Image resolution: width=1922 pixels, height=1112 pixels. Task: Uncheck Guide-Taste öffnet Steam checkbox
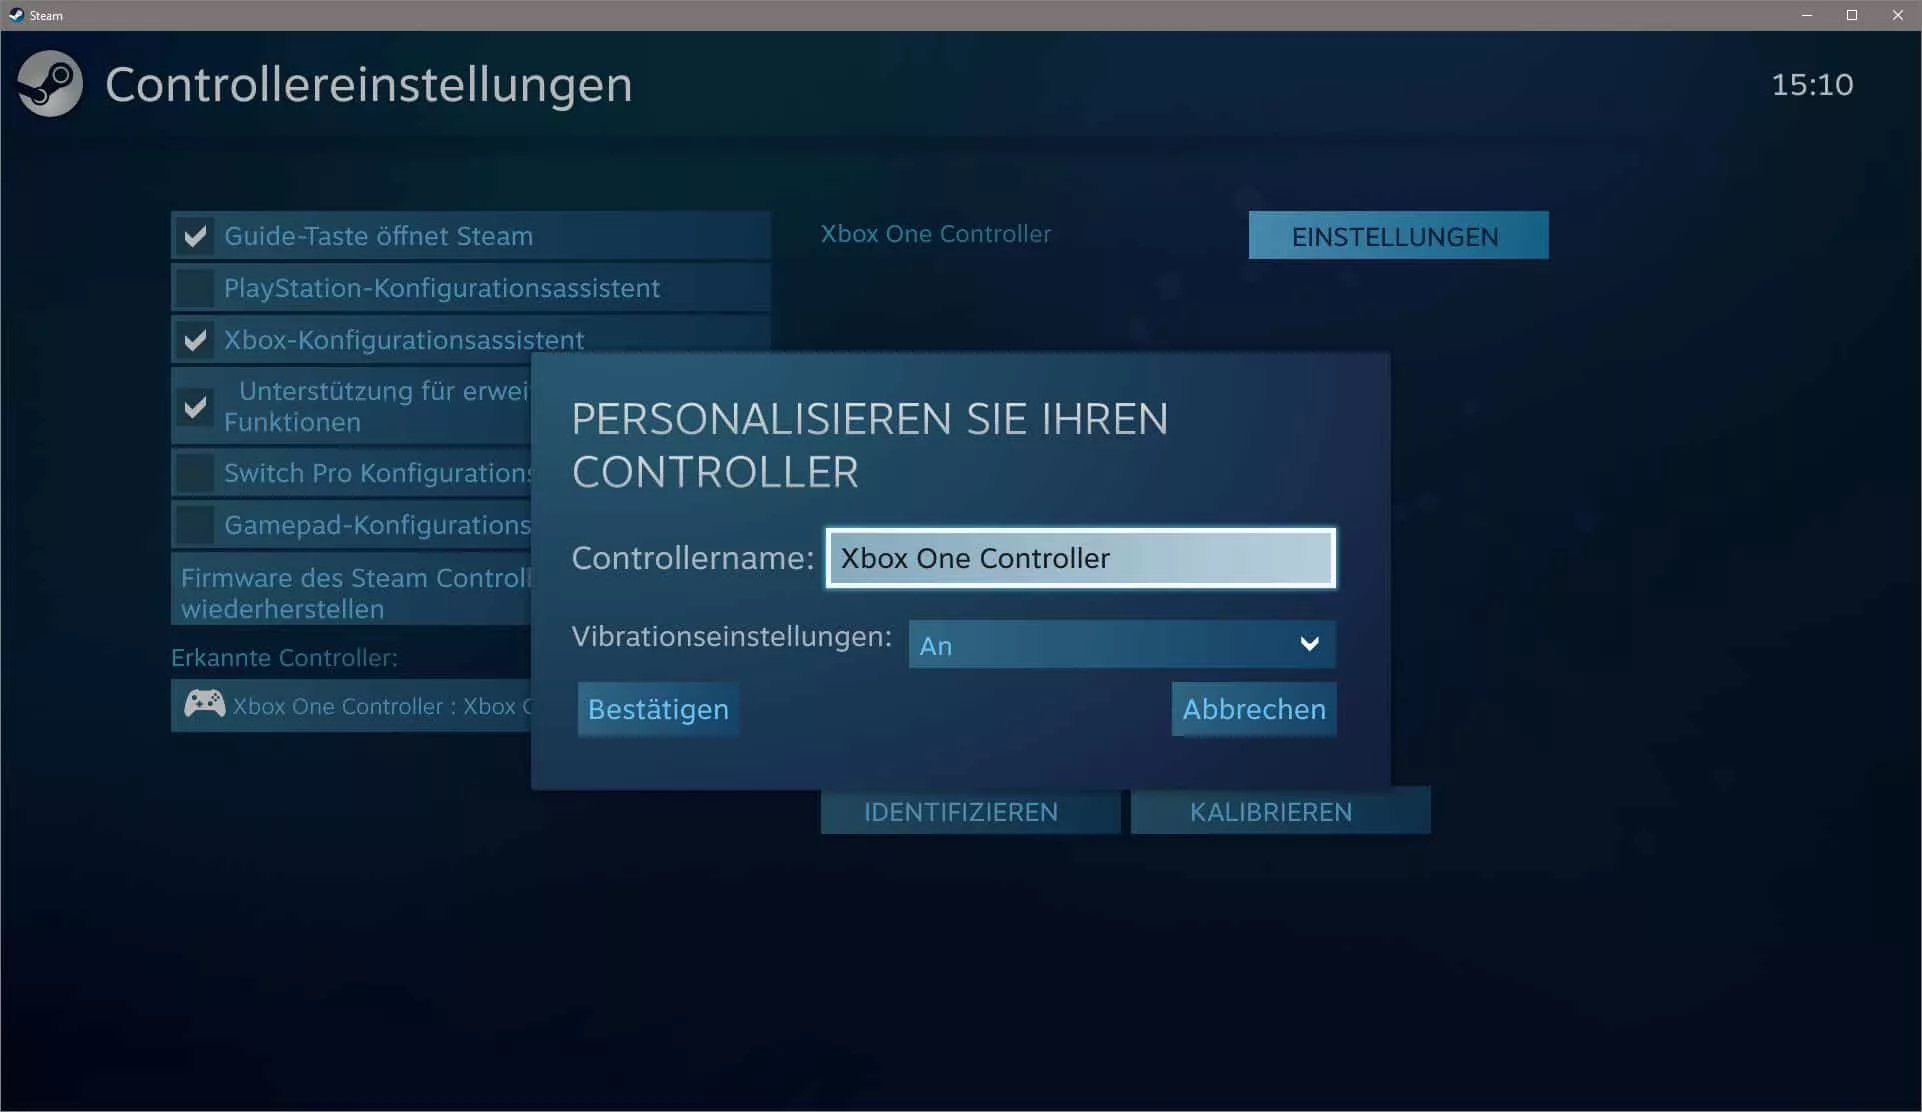[195, 236]
